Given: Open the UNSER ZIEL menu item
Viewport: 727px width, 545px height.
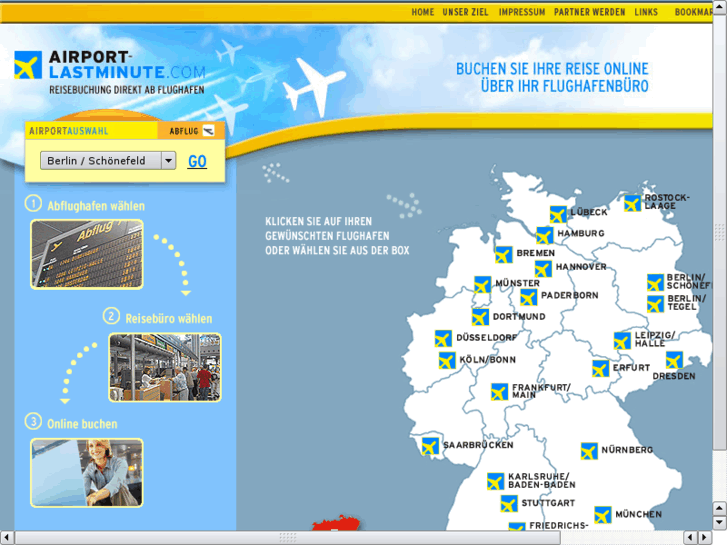Looking at the screenshot, I should click(x=466, y=12).
